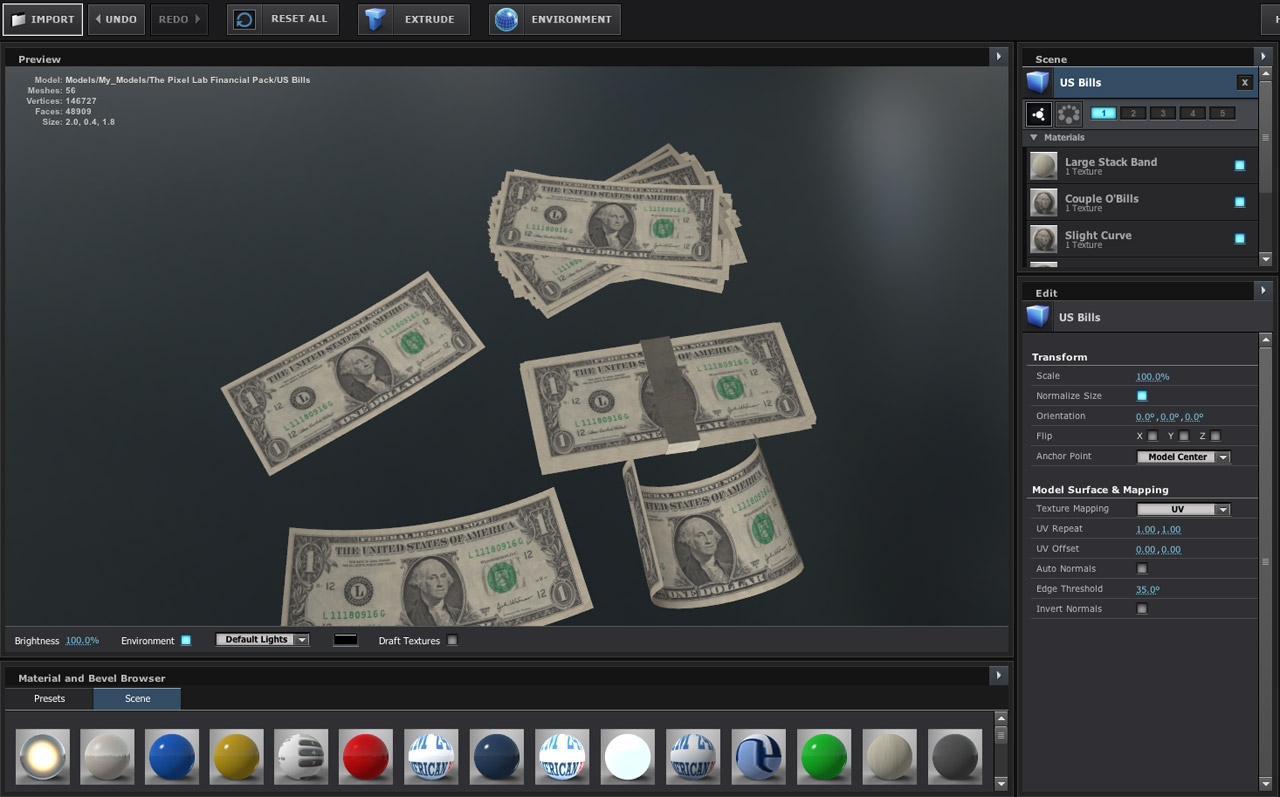Expand the Preview panel menu arrow
Screen dimensions: 1280x797
pyautogui.click(x=998, y=57)
